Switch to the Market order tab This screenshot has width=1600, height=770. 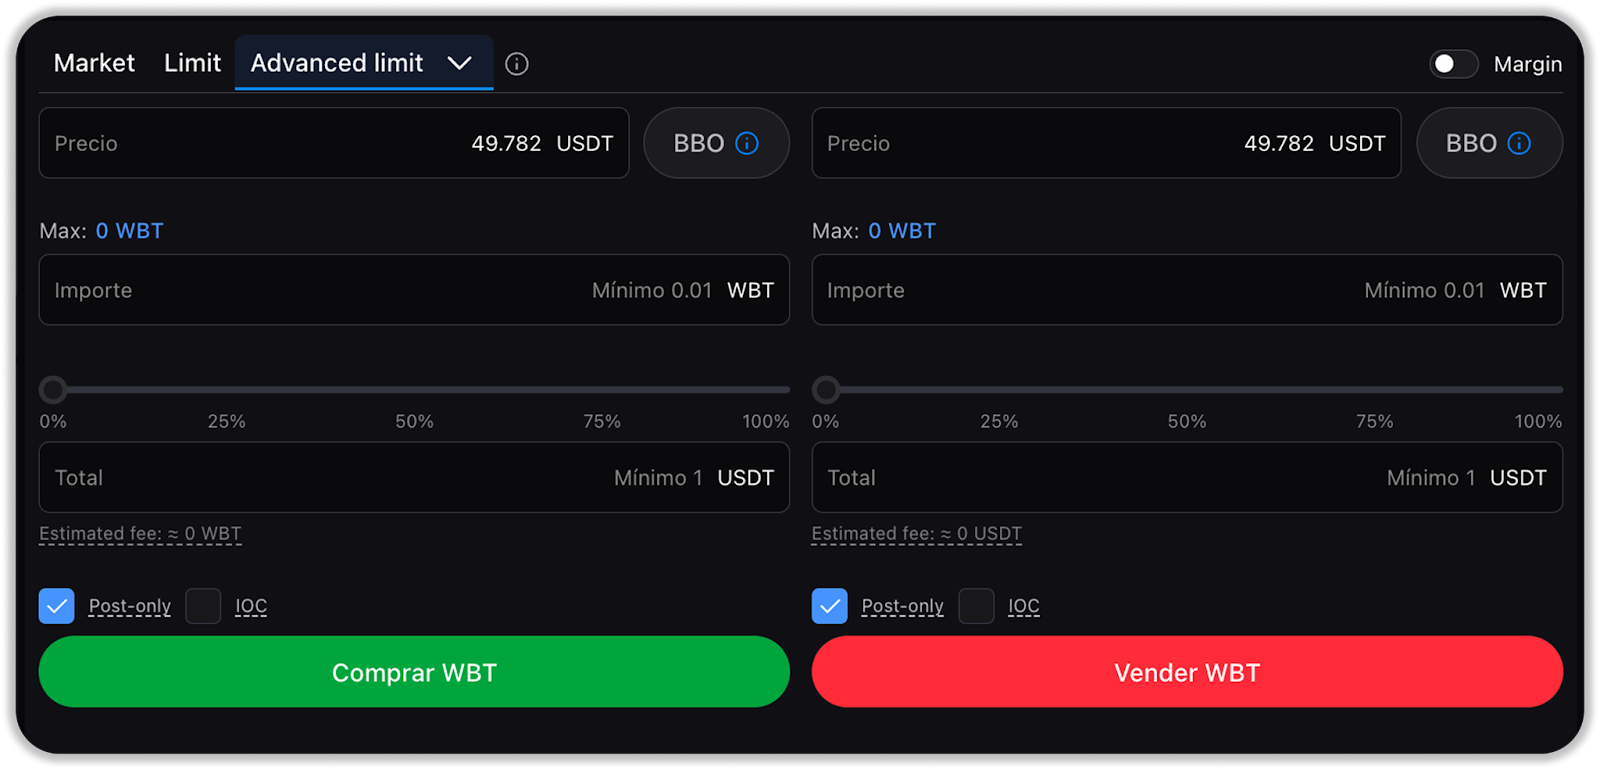tap(94, 63)
